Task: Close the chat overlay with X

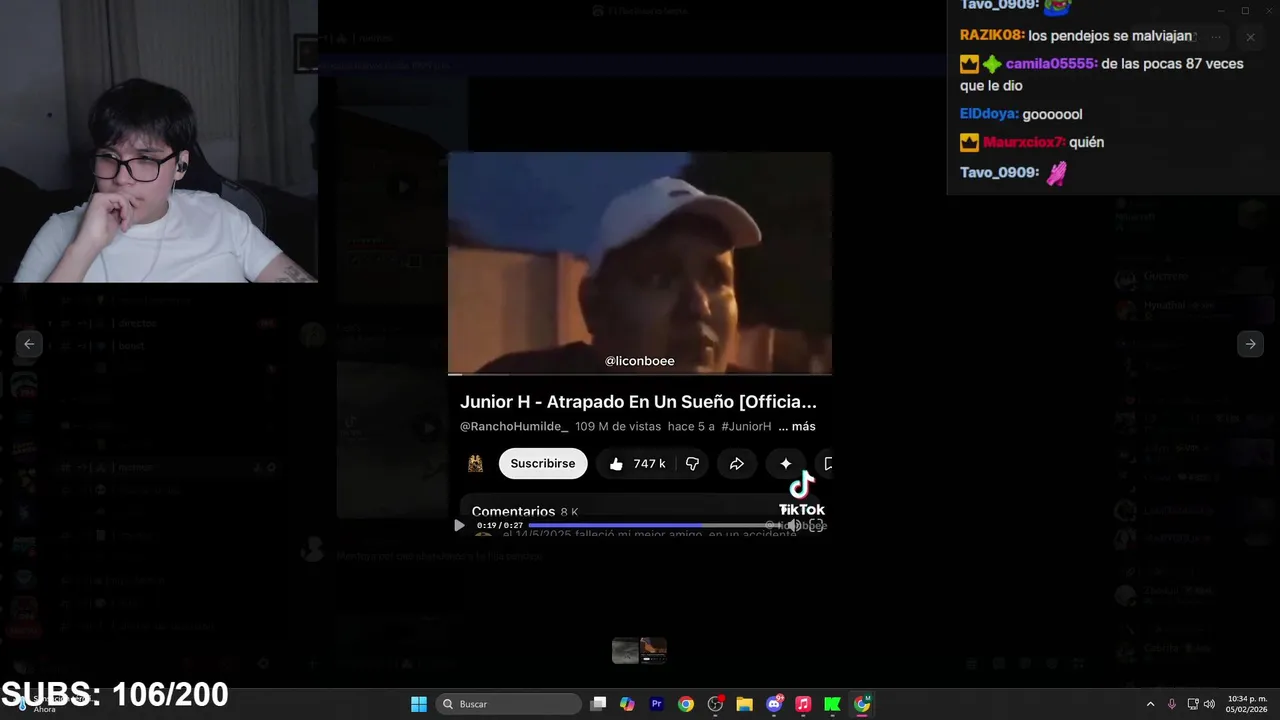Action: pos(1250,37)
